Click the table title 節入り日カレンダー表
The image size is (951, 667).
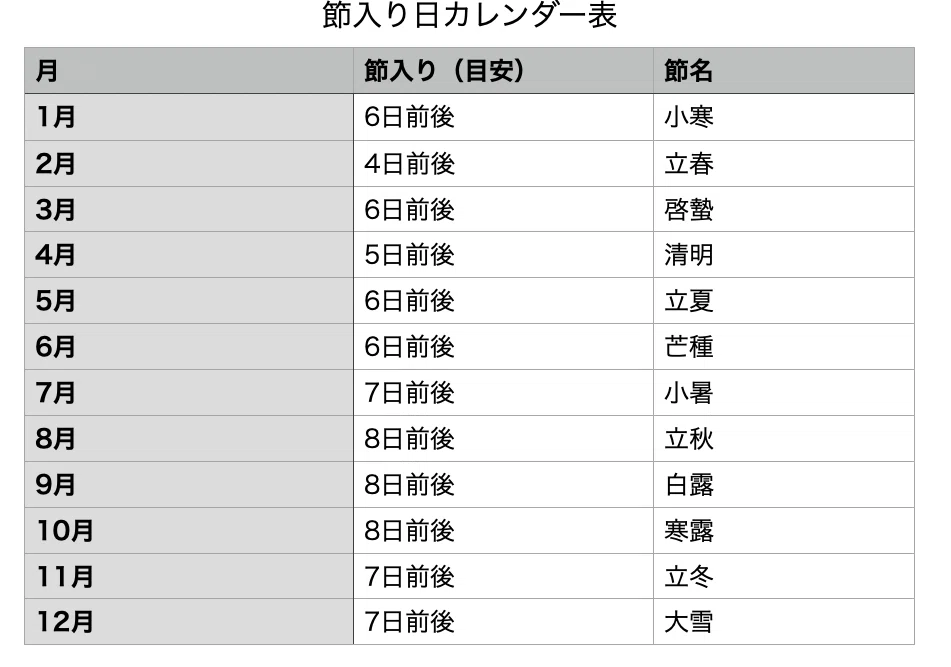pos(469,16)
